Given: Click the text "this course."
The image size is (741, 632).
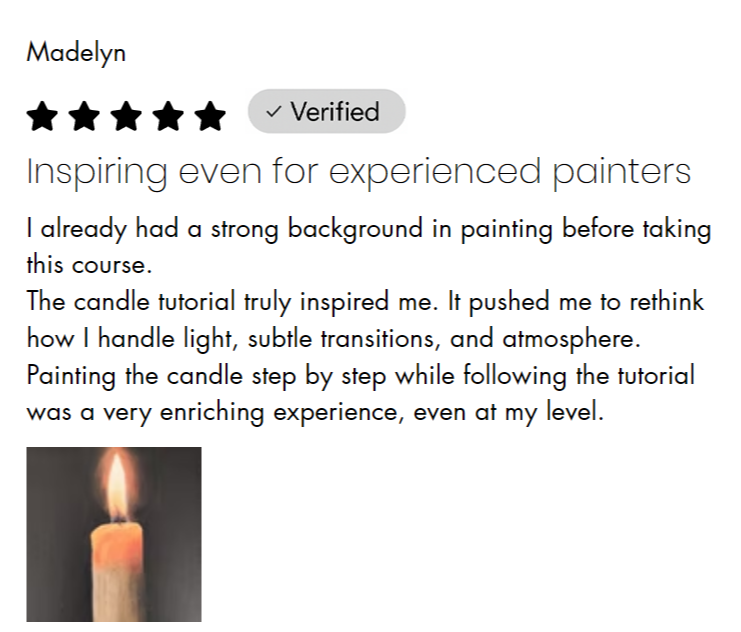Looking at the screenshot, I should point(89,265).
